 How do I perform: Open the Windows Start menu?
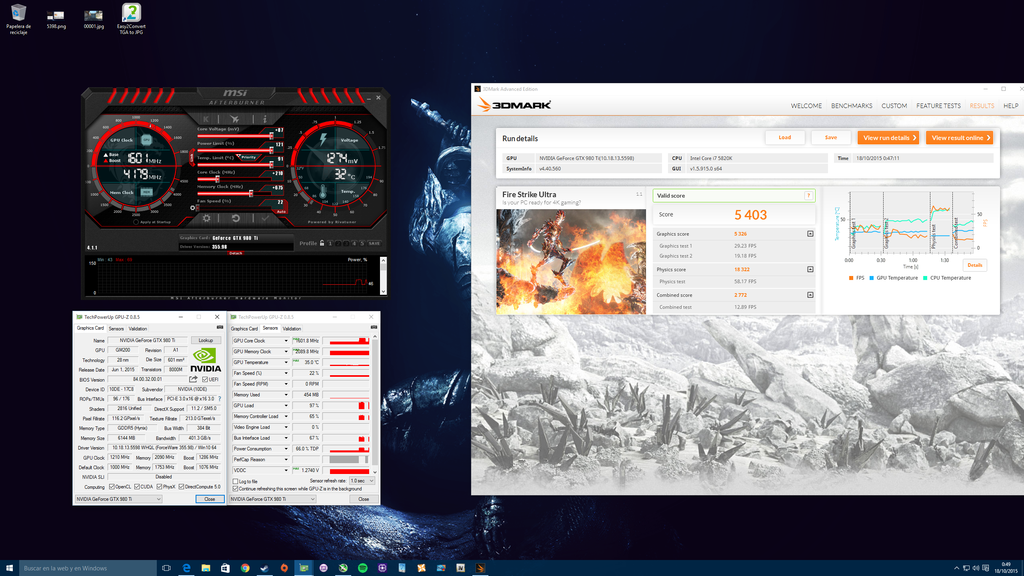(9, 568)
